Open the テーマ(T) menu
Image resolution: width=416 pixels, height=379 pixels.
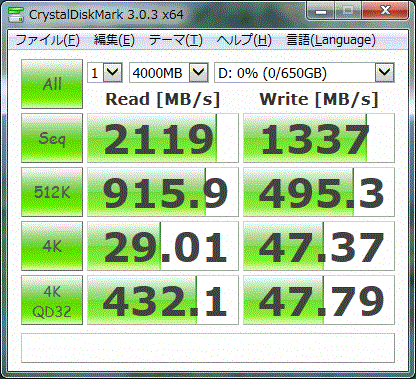[x=176, y=40]
